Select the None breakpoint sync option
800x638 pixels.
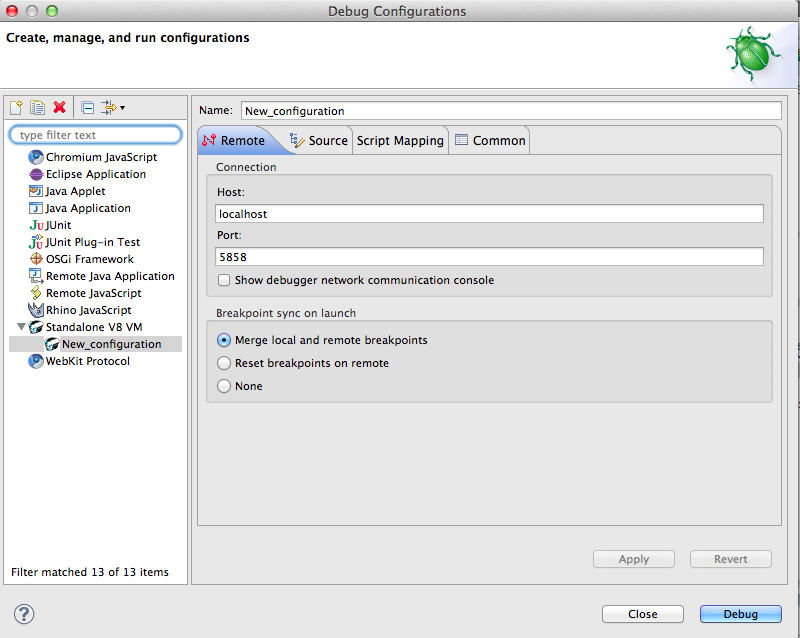[224, 386]
